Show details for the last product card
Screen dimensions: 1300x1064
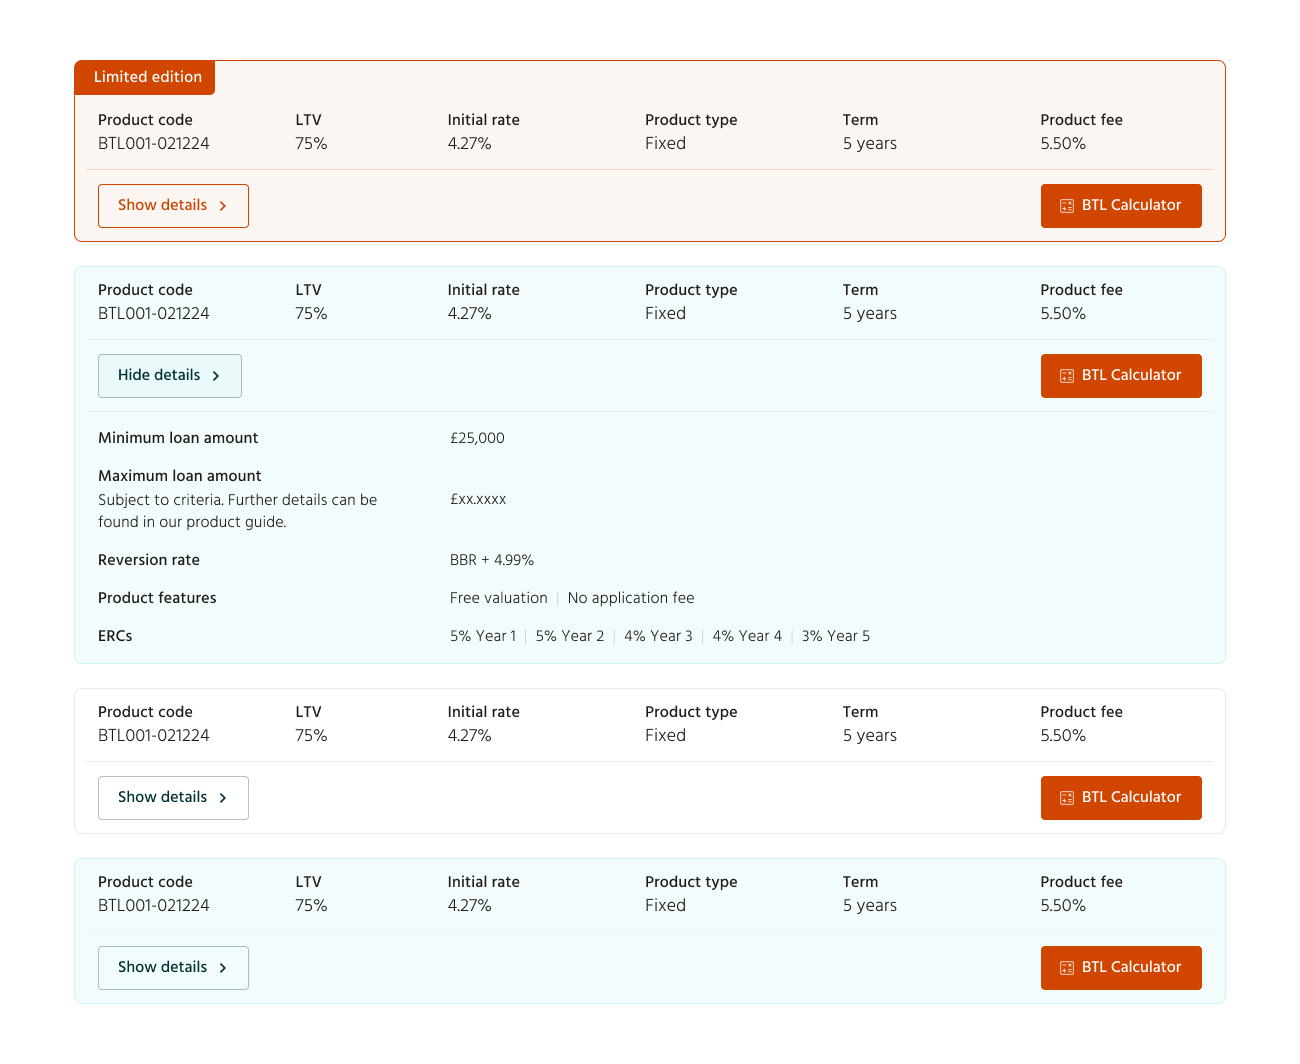173,968
